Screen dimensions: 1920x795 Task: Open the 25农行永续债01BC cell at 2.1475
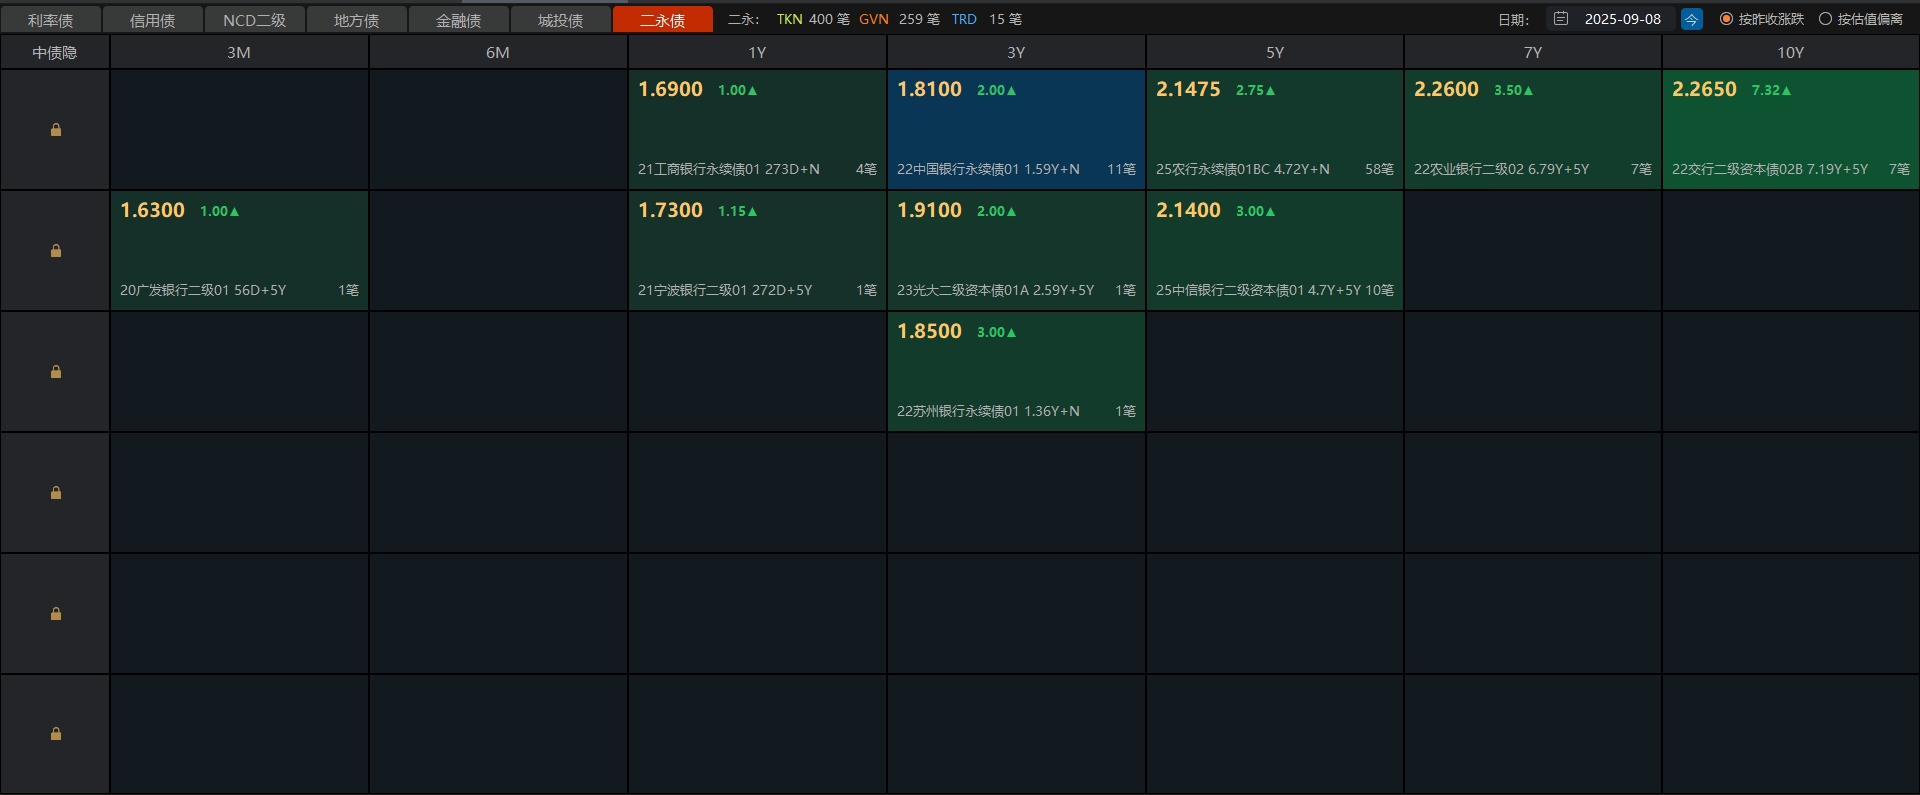[1275, 129]
